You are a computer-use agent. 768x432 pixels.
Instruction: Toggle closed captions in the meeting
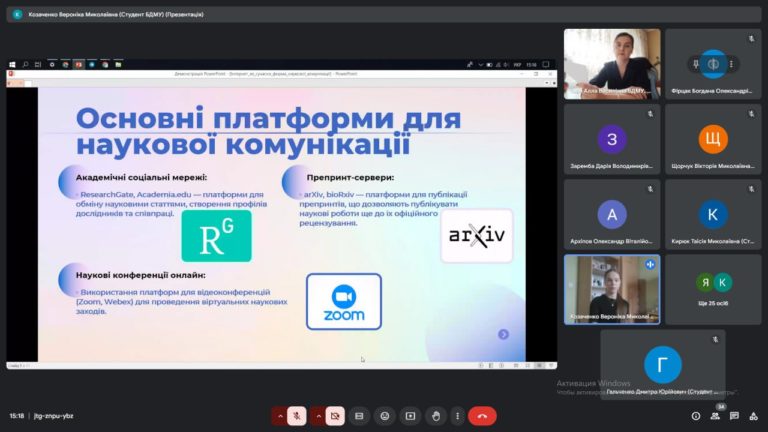pos(358,415)
